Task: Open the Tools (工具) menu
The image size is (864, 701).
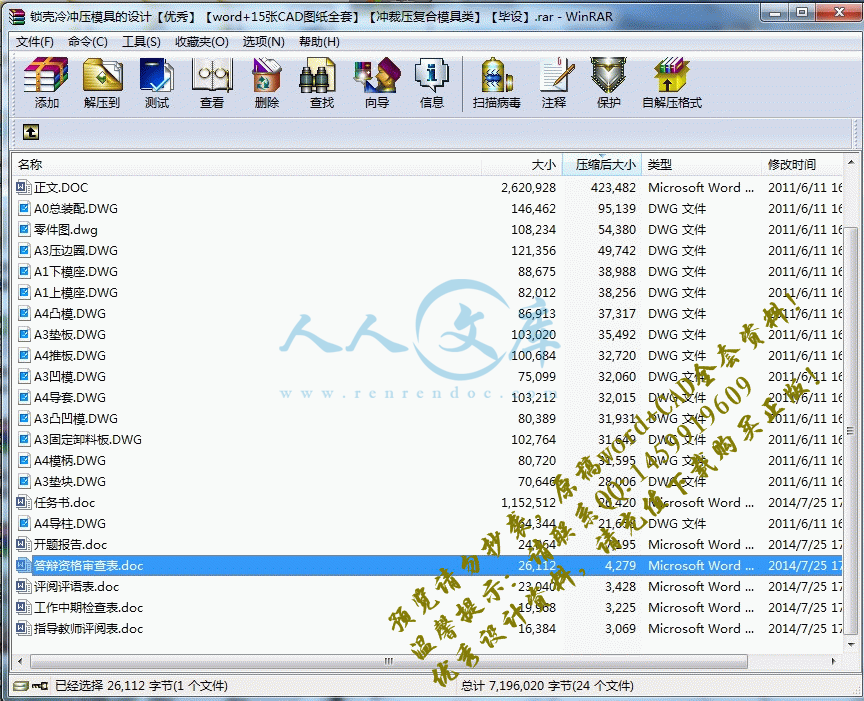Action: 141,42
